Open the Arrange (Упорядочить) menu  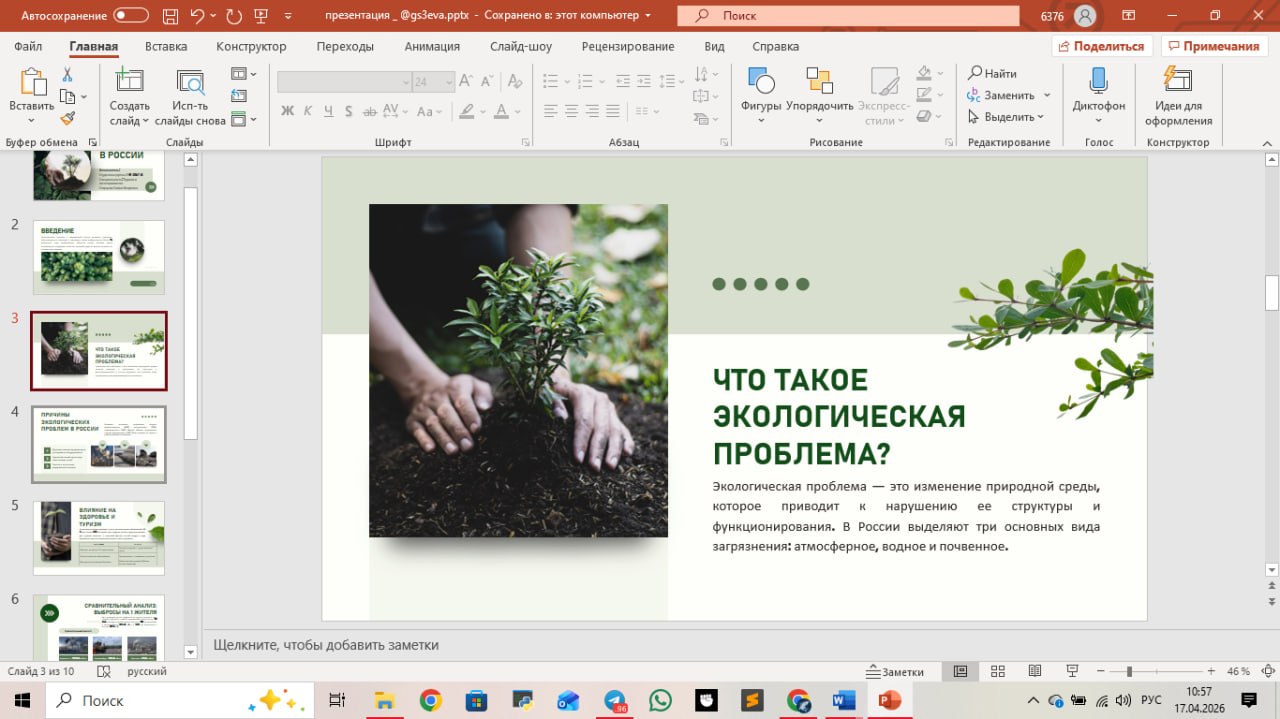click(819, 83)
